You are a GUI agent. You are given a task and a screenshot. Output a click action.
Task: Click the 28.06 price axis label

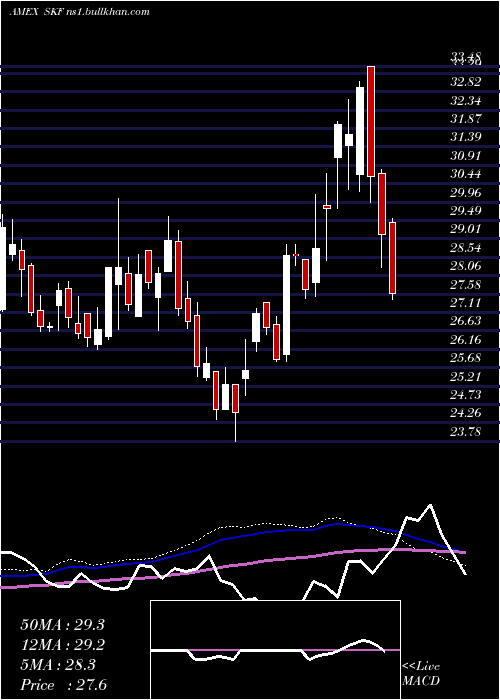click(466, 266)
